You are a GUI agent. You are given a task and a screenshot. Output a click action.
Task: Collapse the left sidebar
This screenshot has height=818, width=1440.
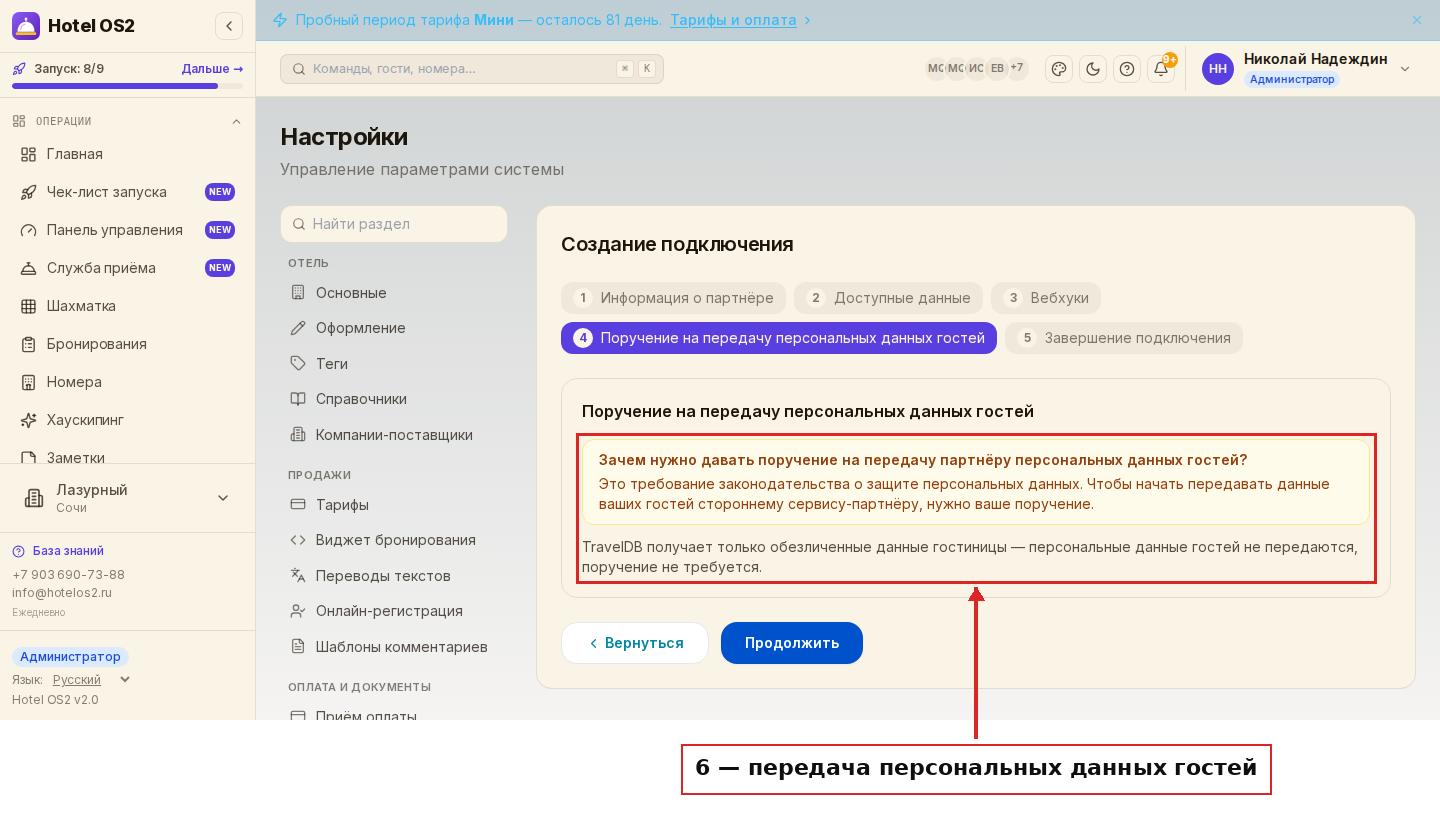[x=229, y=26]
